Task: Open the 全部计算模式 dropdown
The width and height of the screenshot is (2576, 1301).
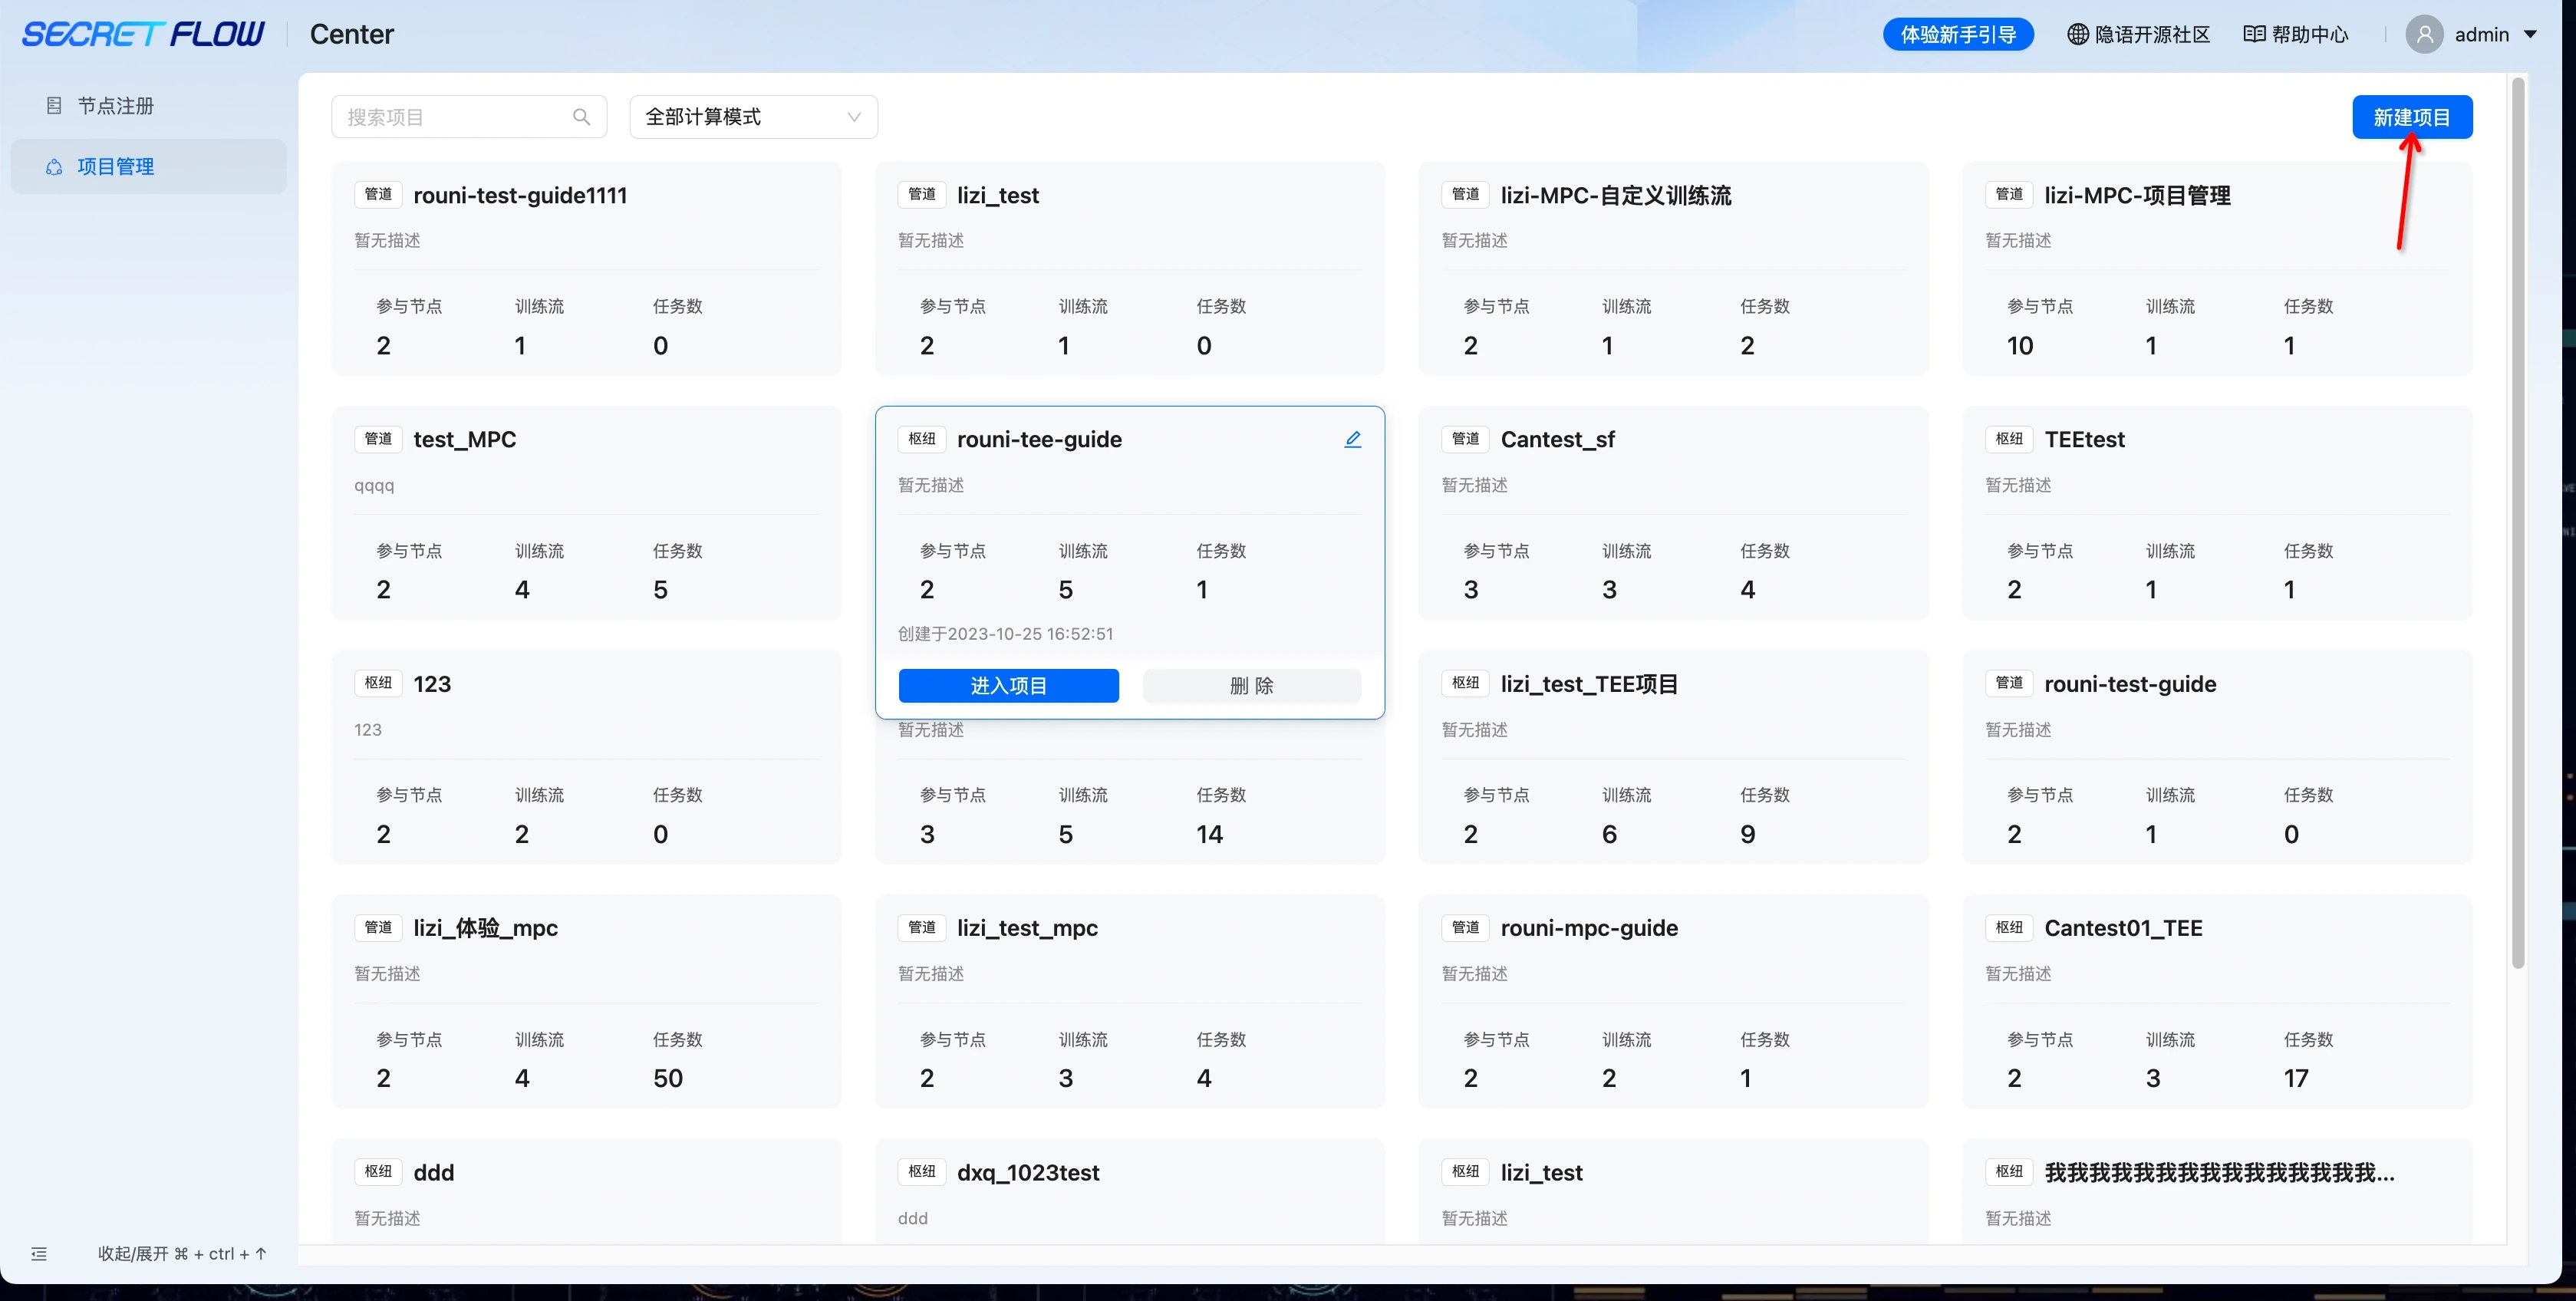Action: [753, 117]
